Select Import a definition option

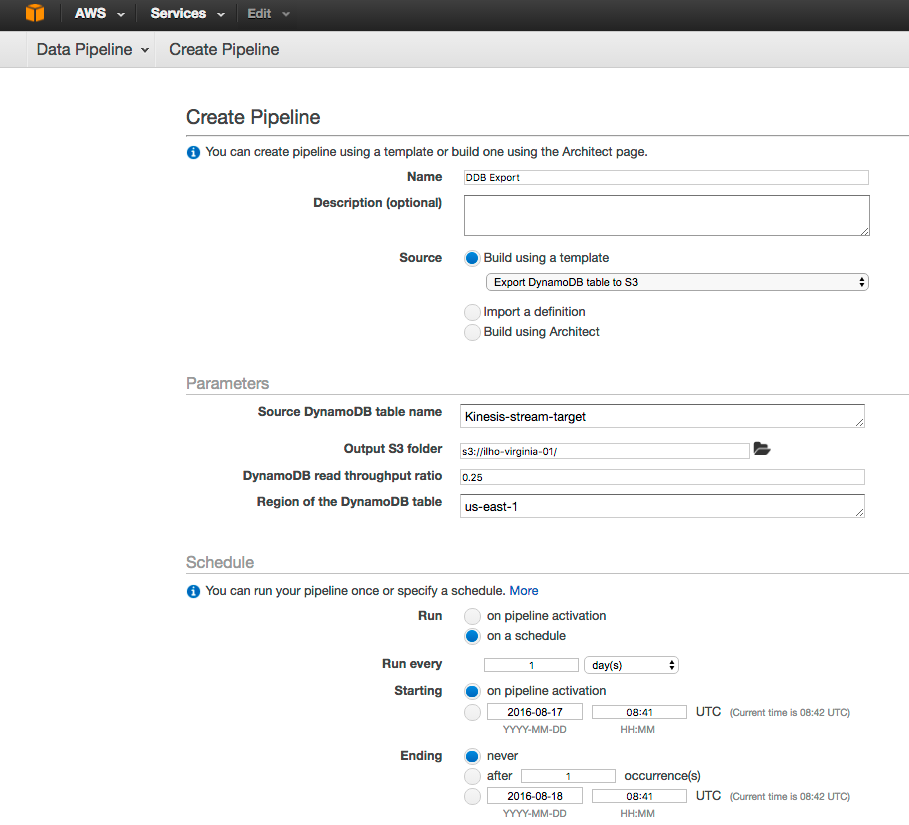pyautogui.click(x=472, y=312)
